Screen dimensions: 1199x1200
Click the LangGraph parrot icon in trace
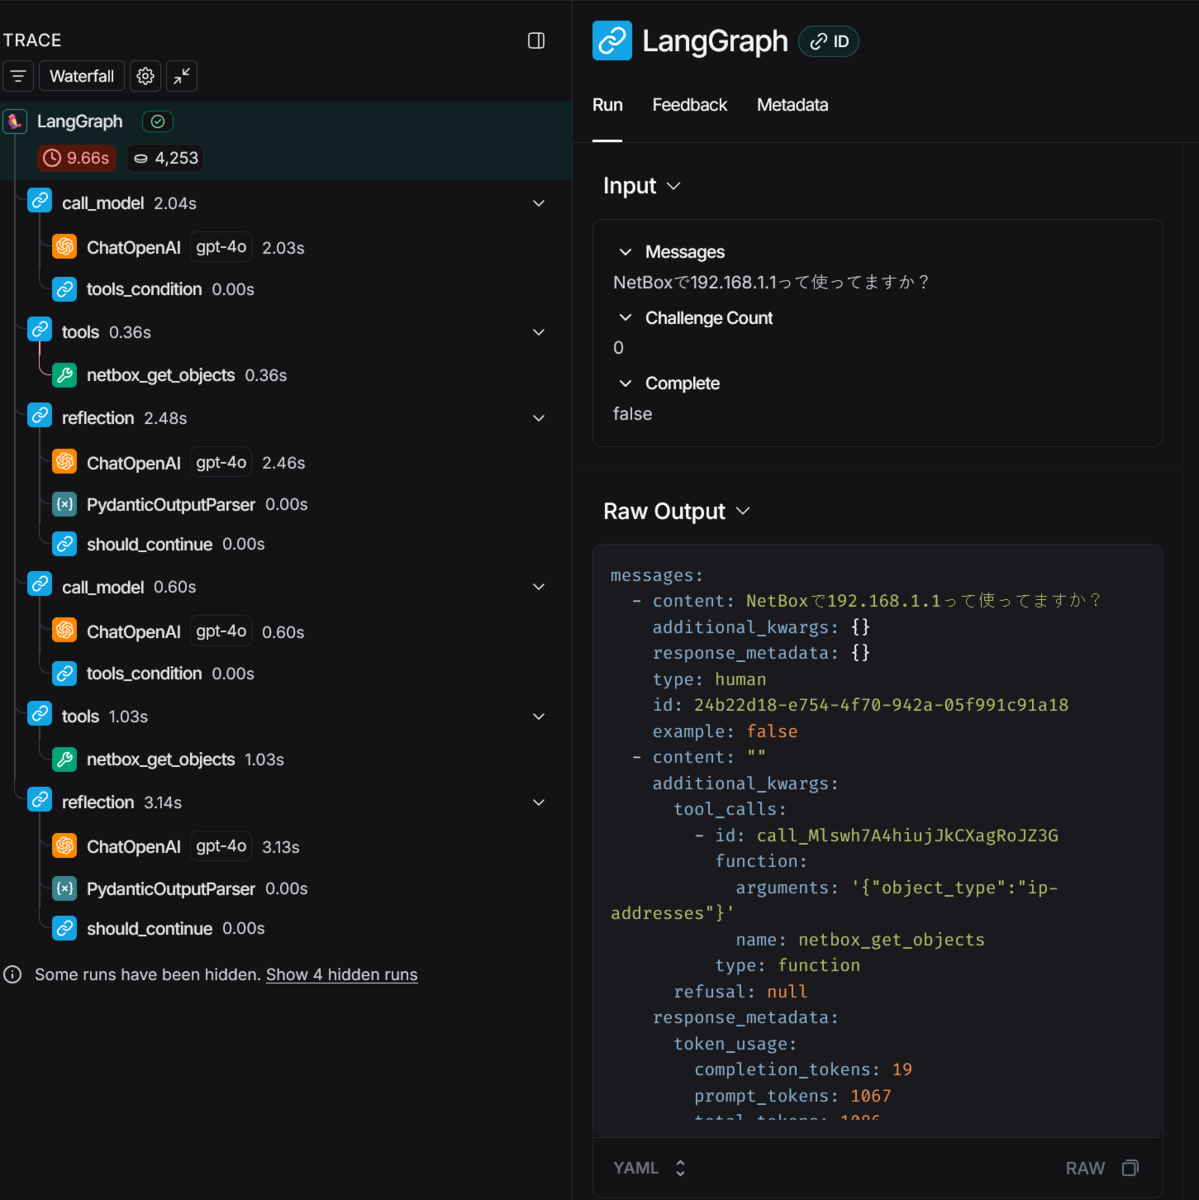click(x=15, y=121)
